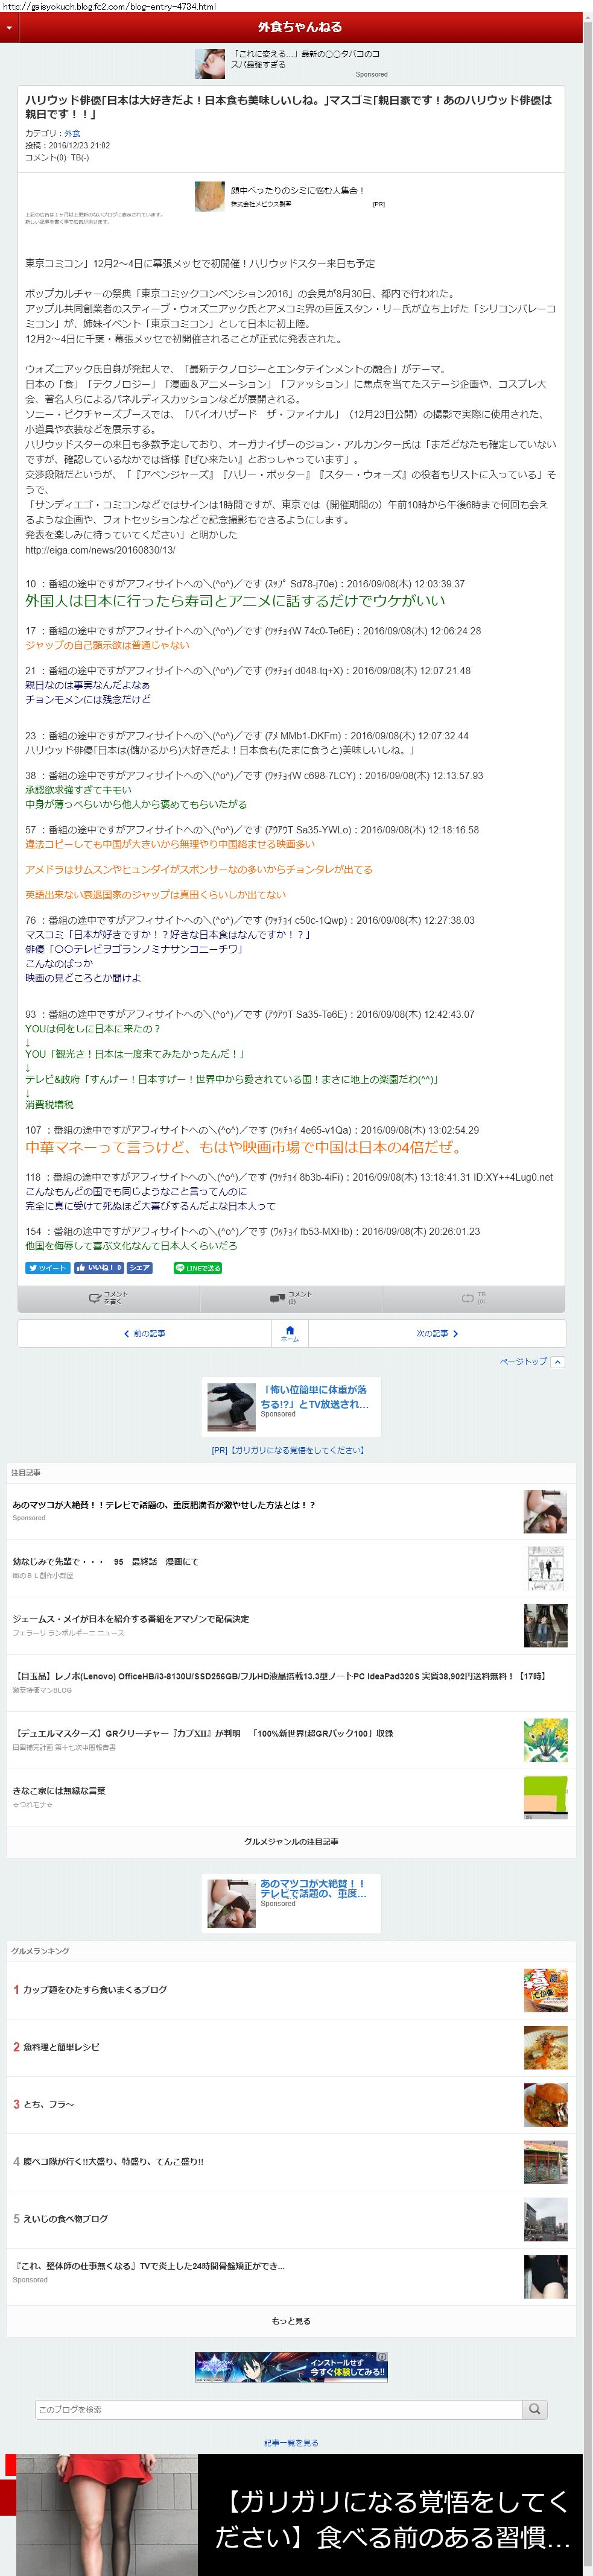Open the 記事一覧を見る link
The height and width of the screenshot is (2576, 593).
[x=291, y=2443]
